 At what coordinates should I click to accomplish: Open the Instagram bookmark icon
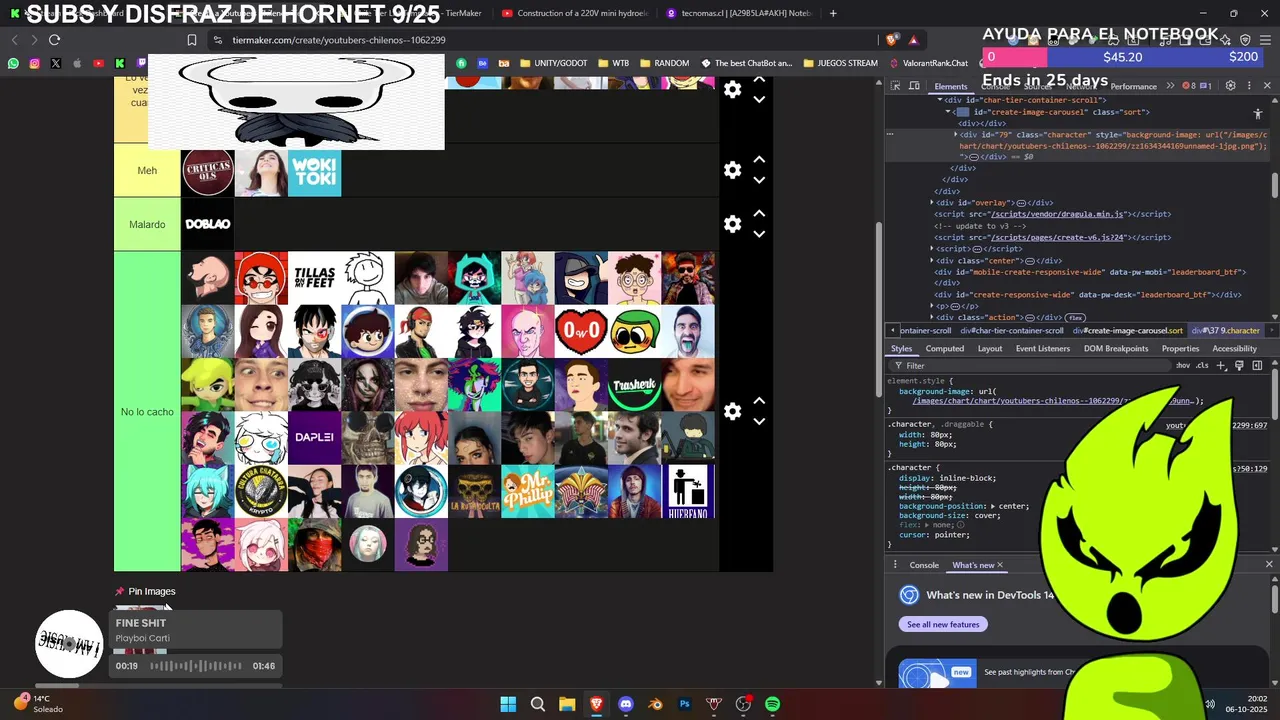pyautogui.click(x=34, y=63)
